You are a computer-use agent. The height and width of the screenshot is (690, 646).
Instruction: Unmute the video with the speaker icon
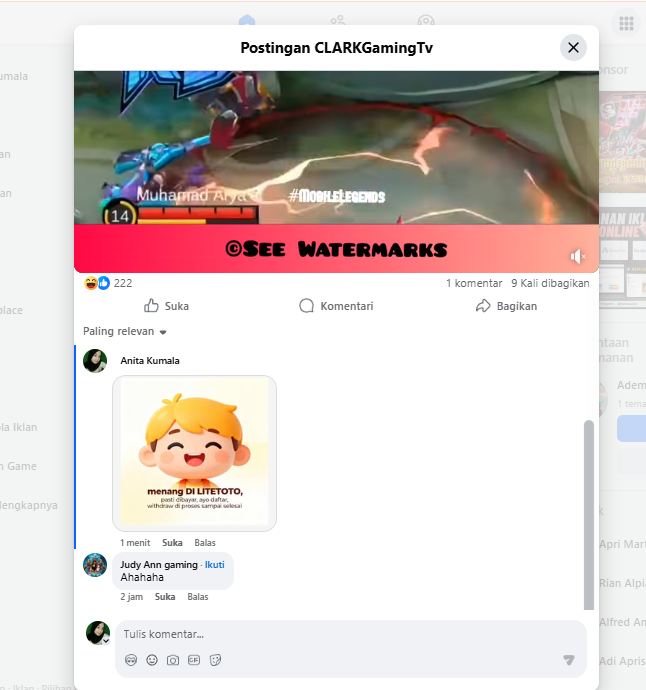pyautogui.click(x=577, y=256)
